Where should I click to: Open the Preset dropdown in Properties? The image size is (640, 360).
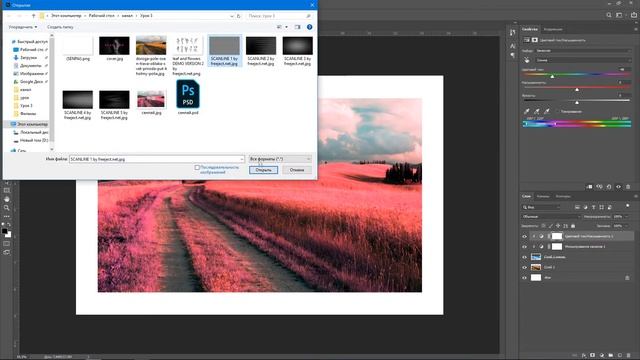tap(583, 51)
